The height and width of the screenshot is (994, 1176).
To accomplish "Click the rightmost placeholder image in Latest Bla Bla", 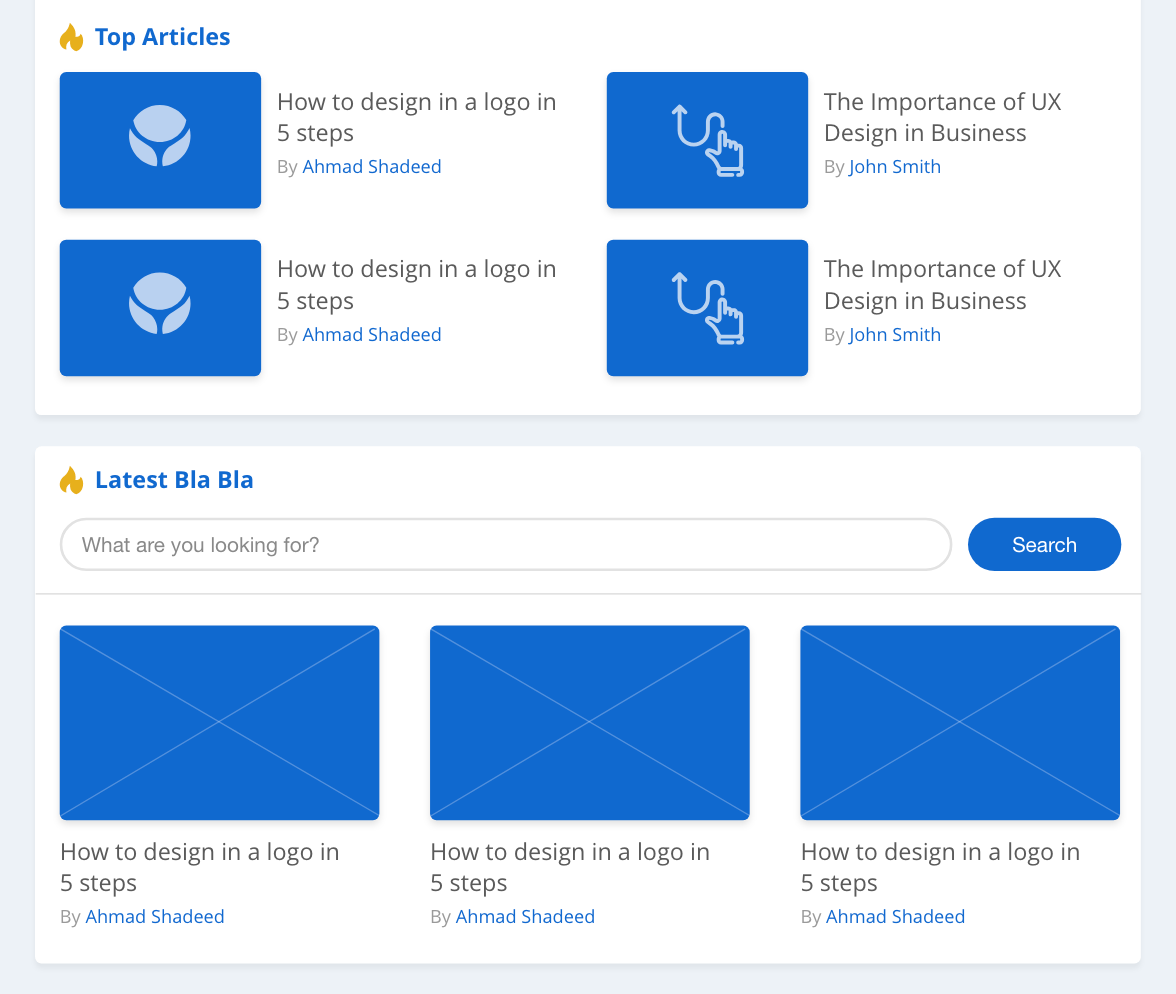I will pos(959,723).
